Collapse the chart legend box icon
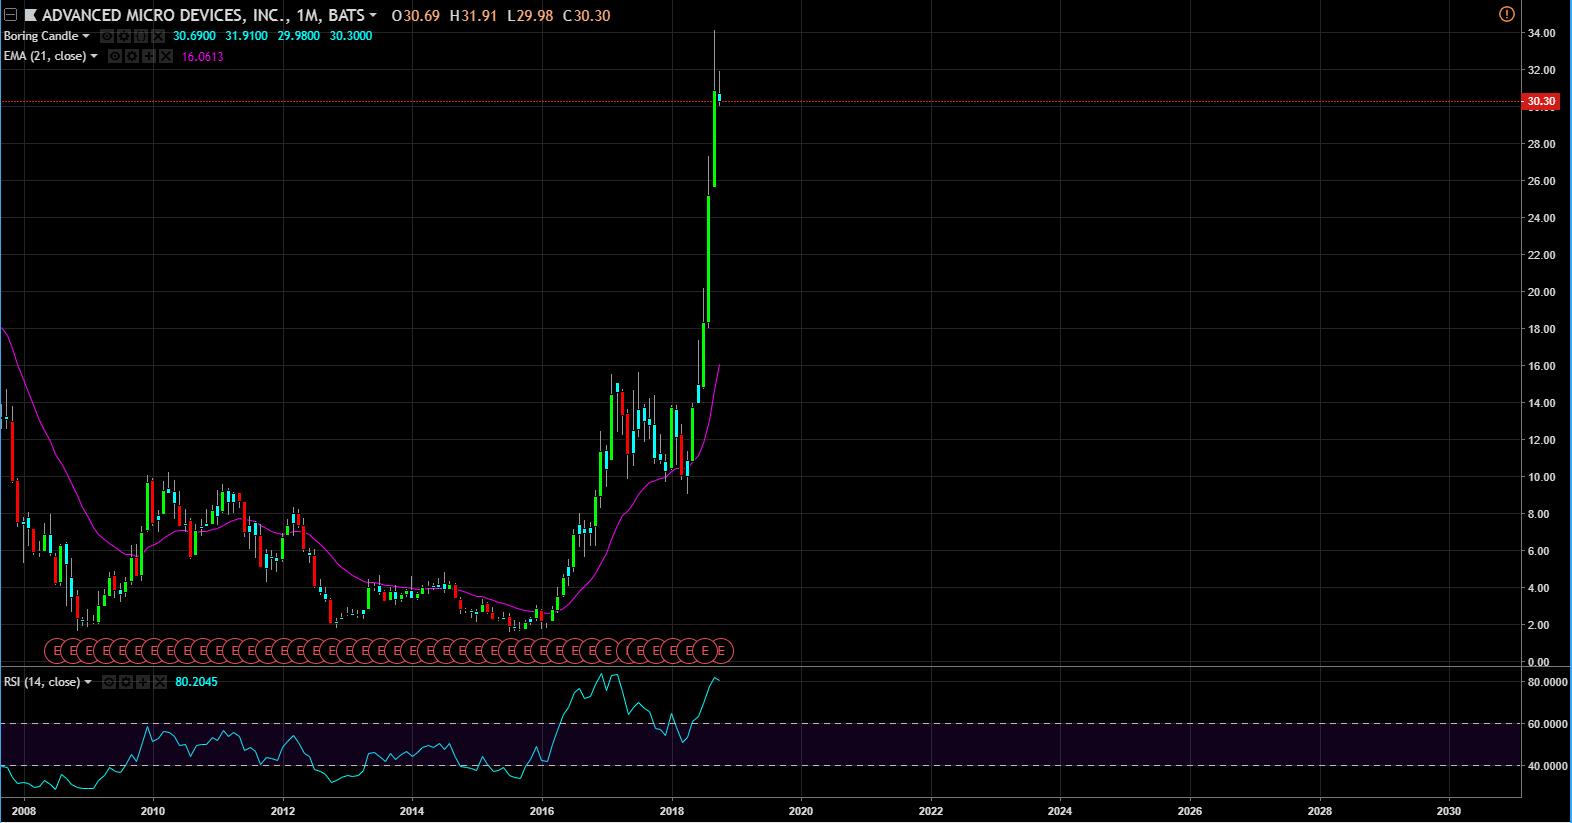Viewport: 1572px width, 823px height. click(x=10, y=15)
